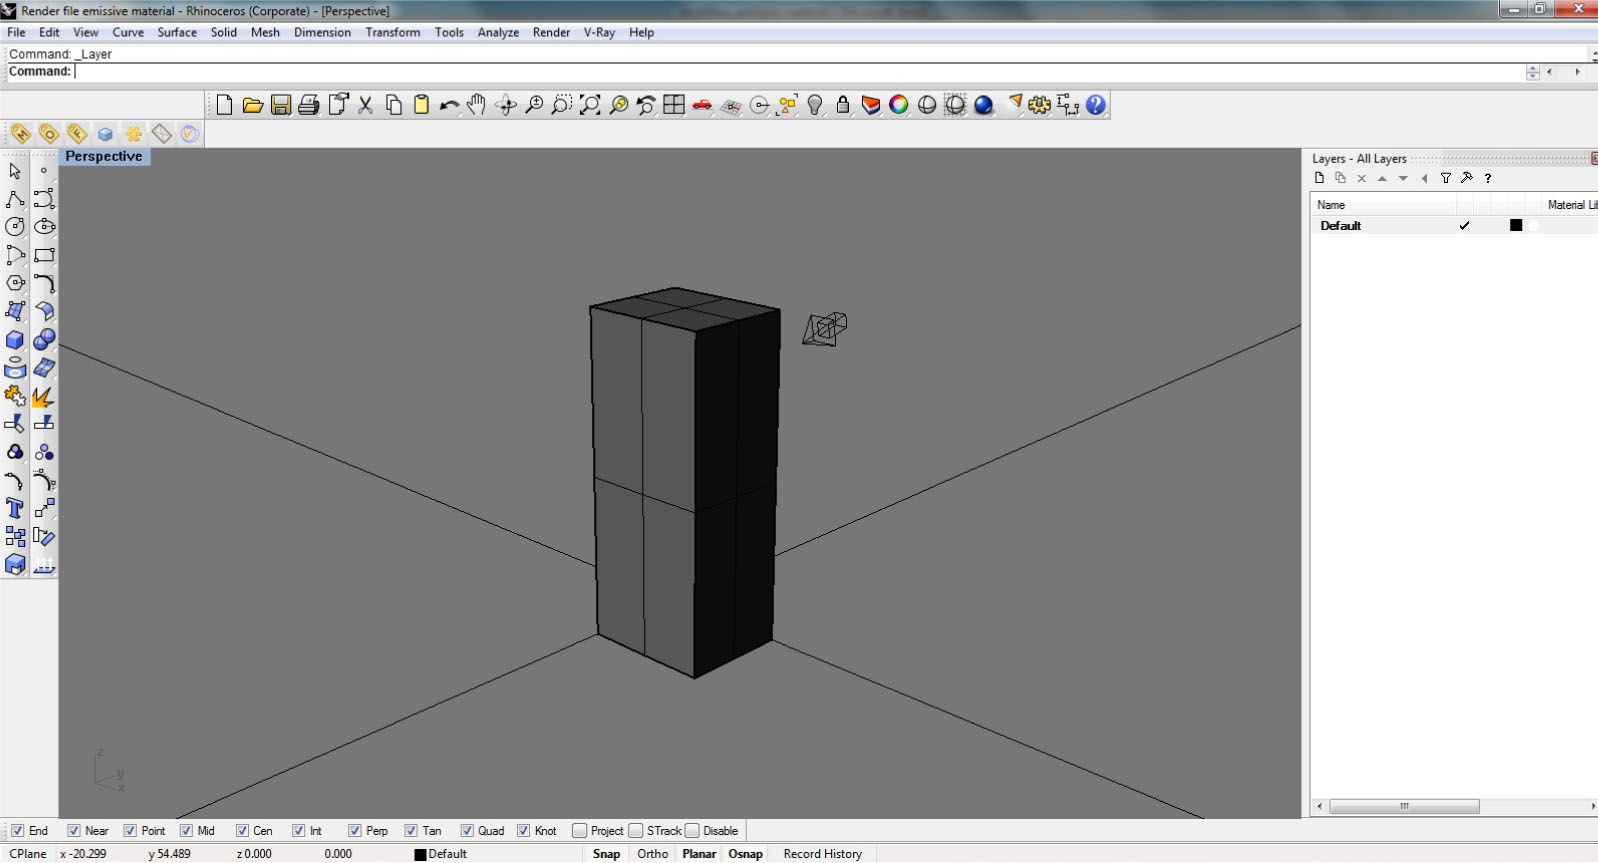Choose the Polyline tool

(x=15, y=199)
